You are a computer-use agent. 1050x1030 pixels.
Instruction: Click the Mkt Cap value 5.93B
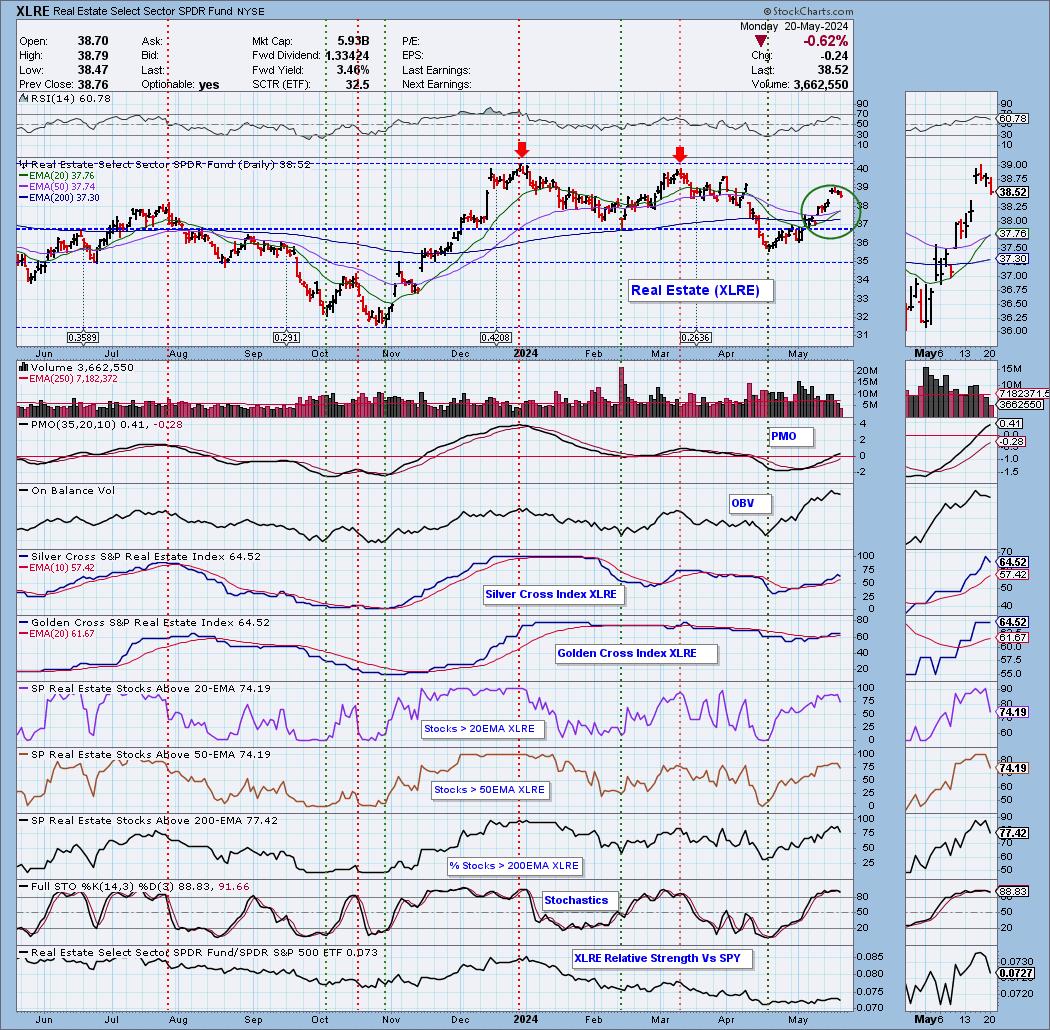point(353,41)
